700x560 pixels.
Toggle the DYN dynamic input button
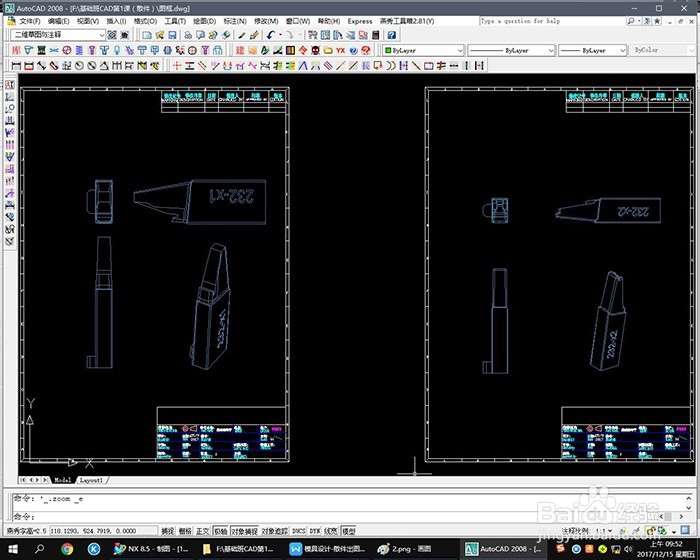coord(315,531)
